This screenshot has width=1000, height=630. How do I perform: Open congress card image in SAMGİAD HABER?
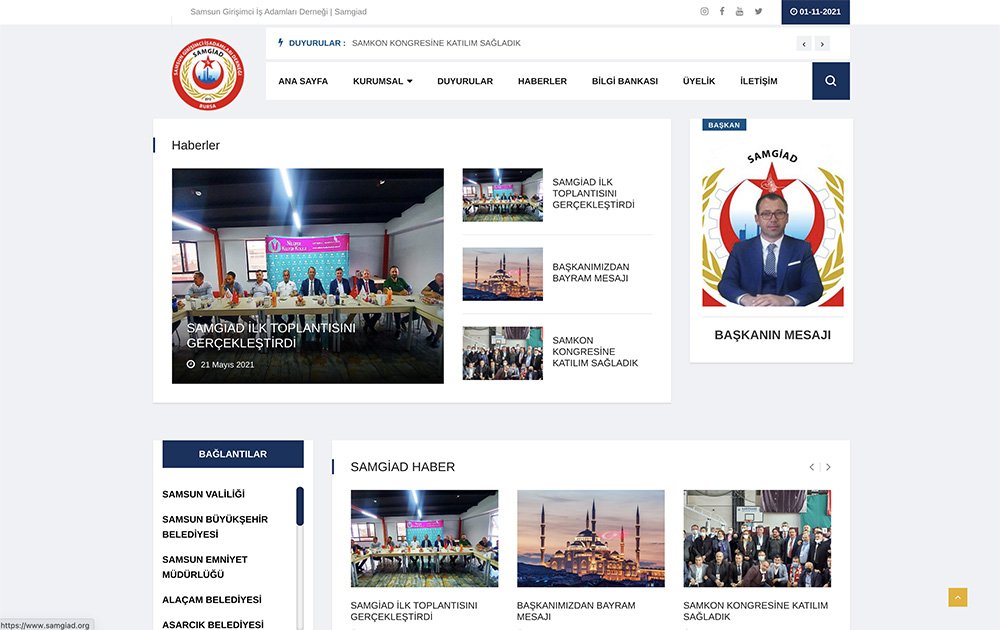[x=757, y=538]
